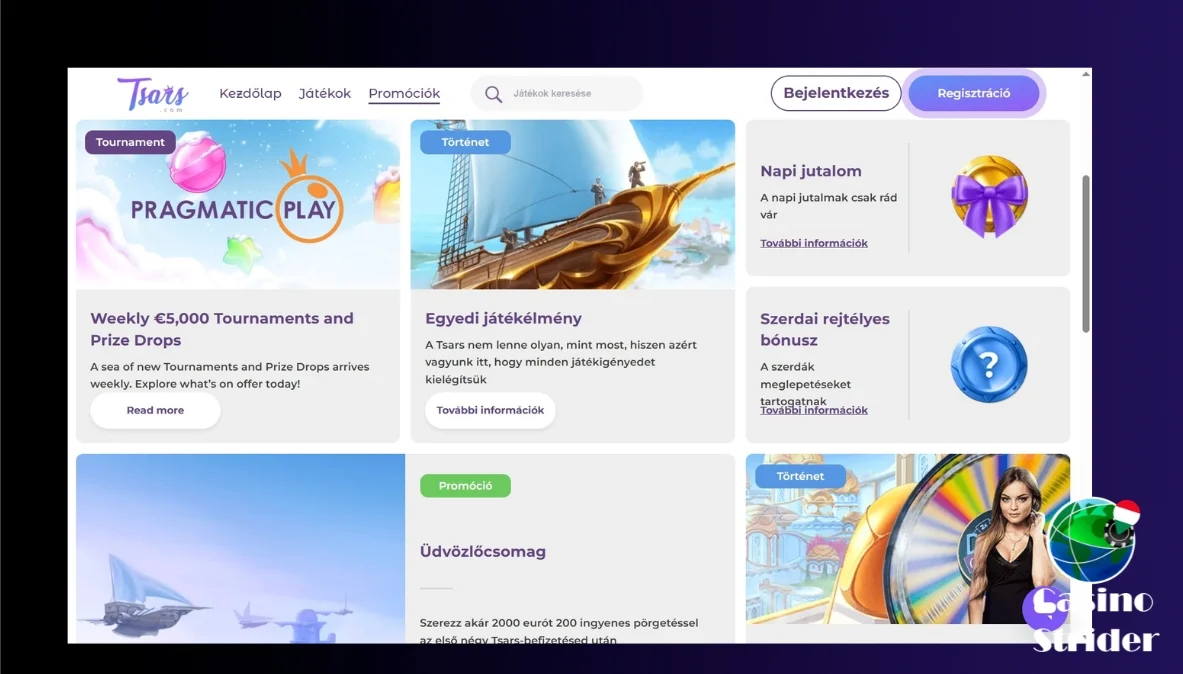The image size is (1183, 674).
Task: Click Read more on the tournament card
Action: point(155,410)
